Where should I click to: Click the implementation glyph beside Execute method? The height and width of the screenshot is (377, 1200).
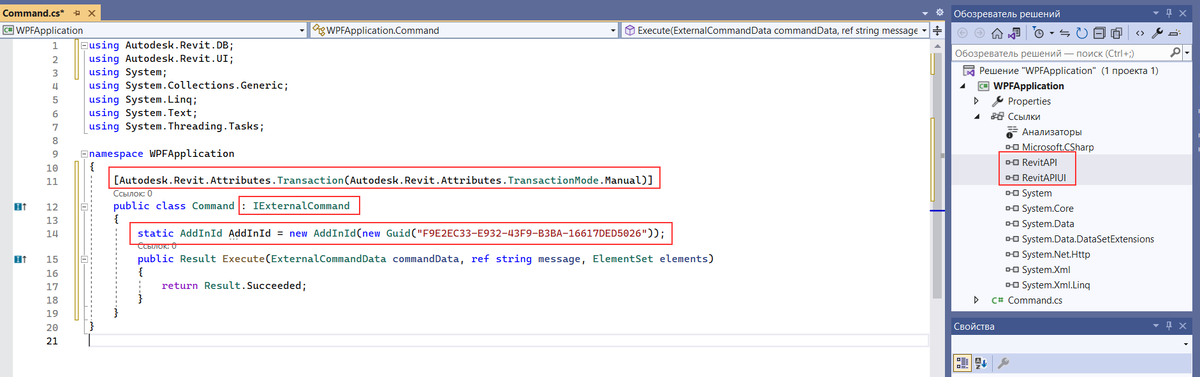[20, 260]
